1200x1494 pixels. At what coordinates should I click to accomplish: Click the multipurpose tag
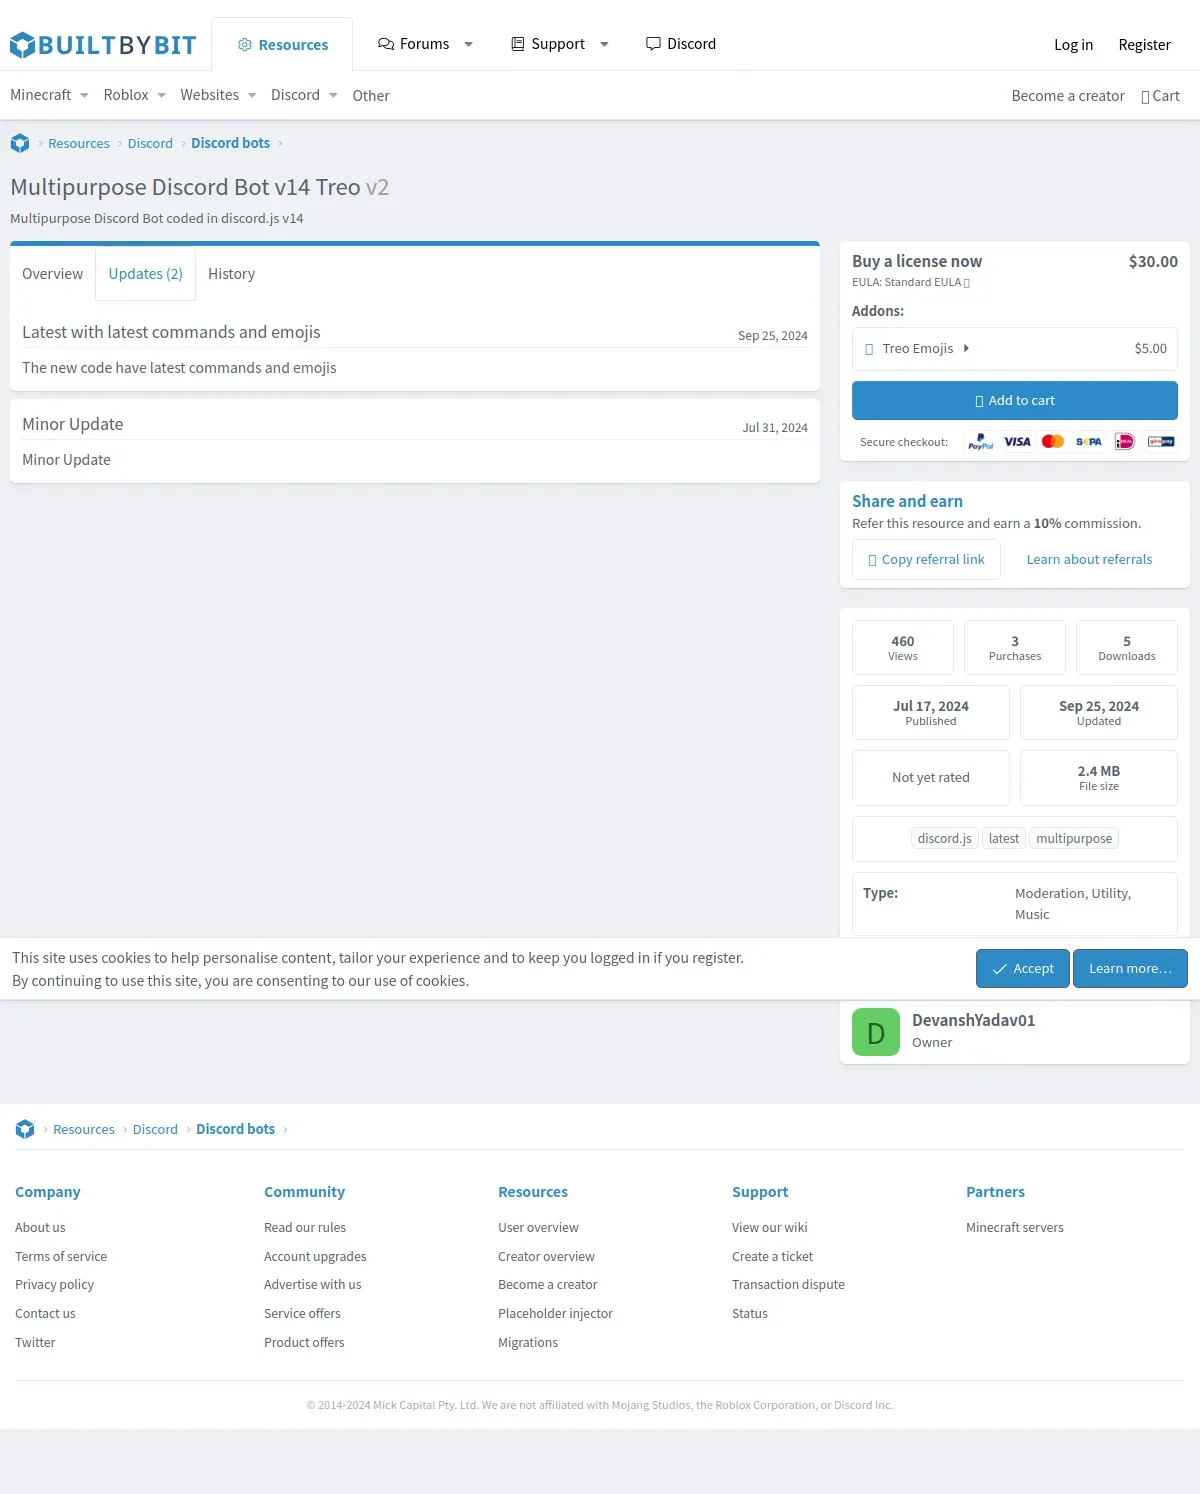(1074, 838)
